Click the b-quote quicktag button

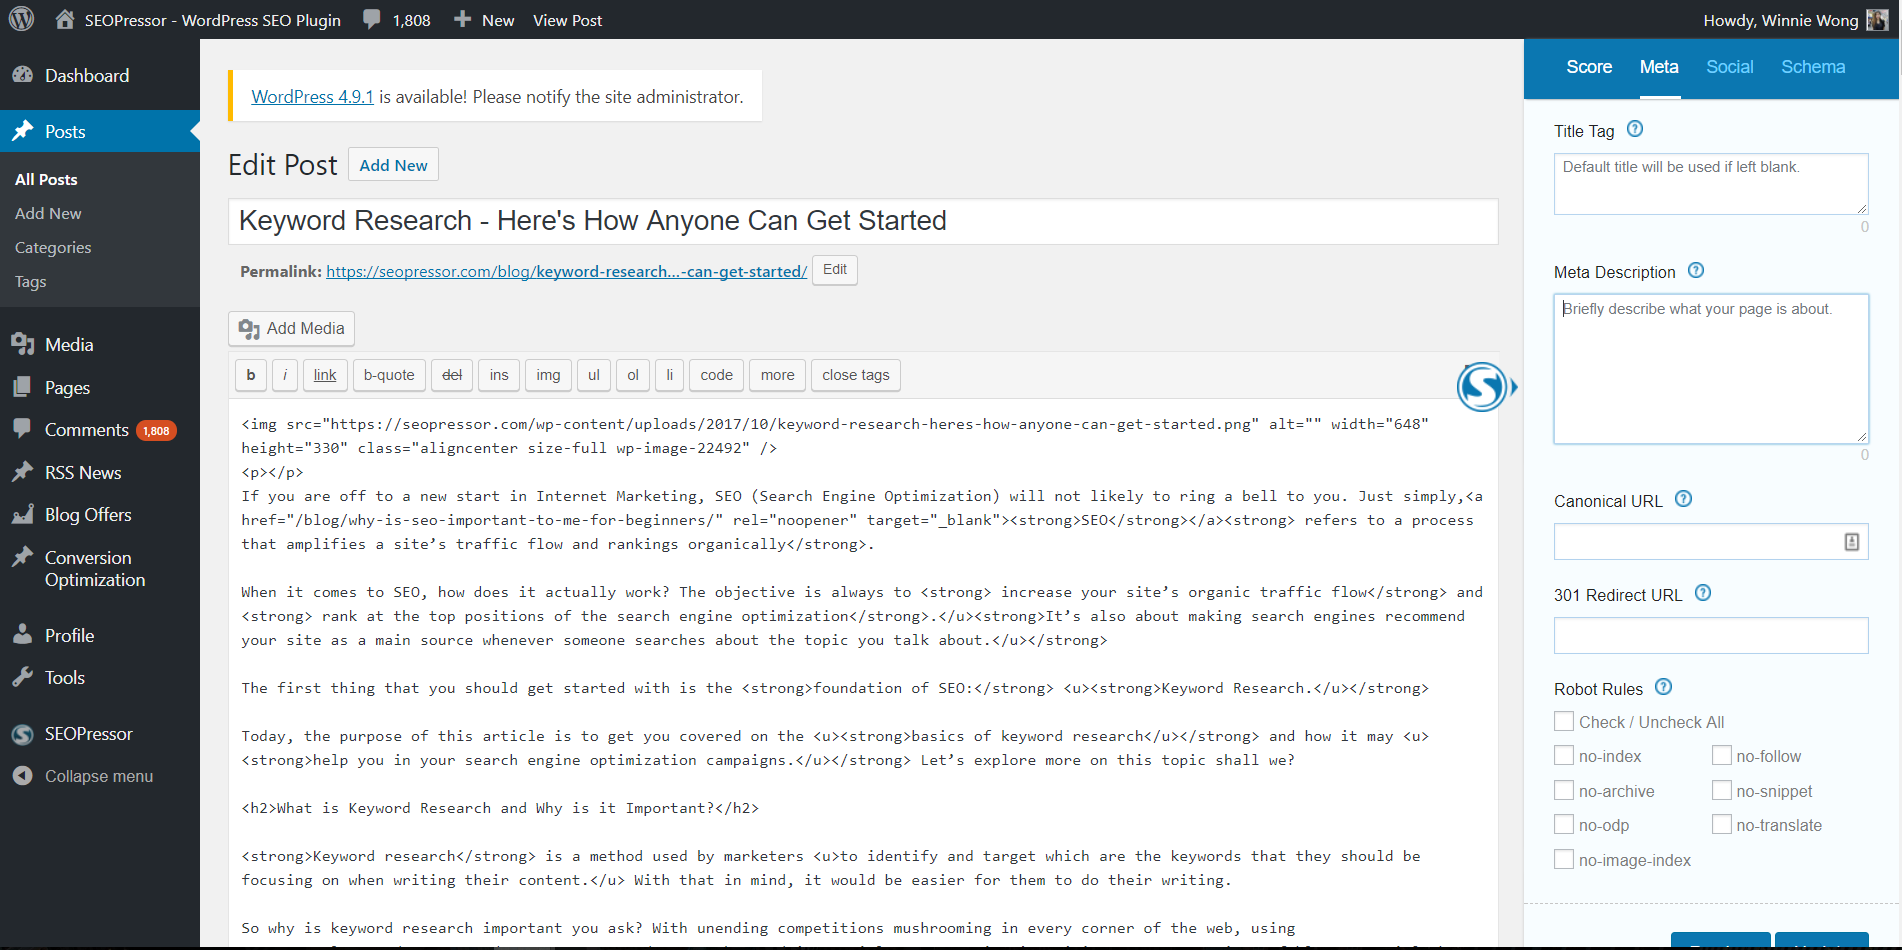pos(389,375)
